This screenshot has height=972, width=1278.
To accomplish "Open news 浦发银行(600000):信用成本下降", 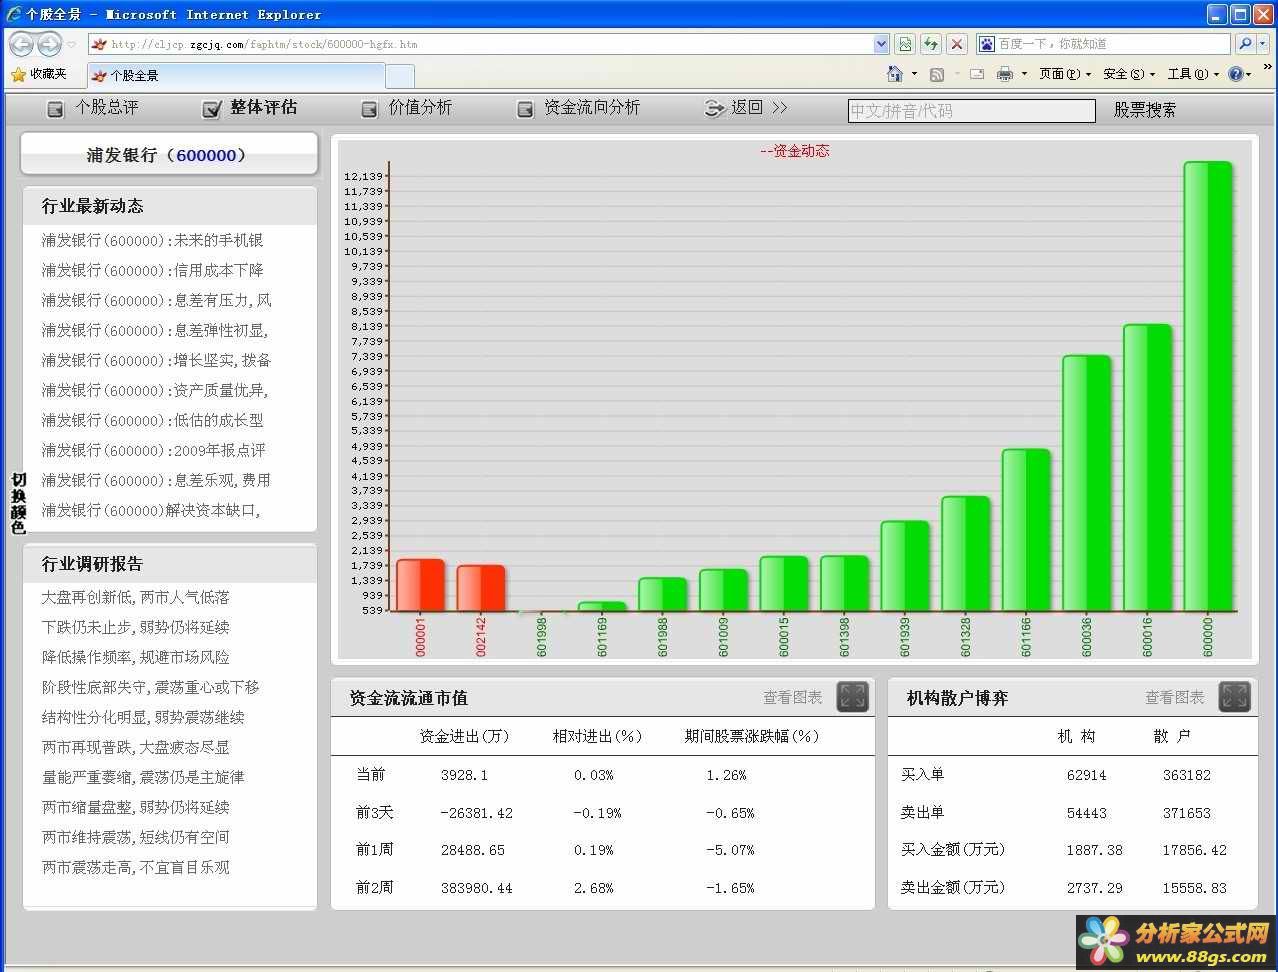I will 152,270.
